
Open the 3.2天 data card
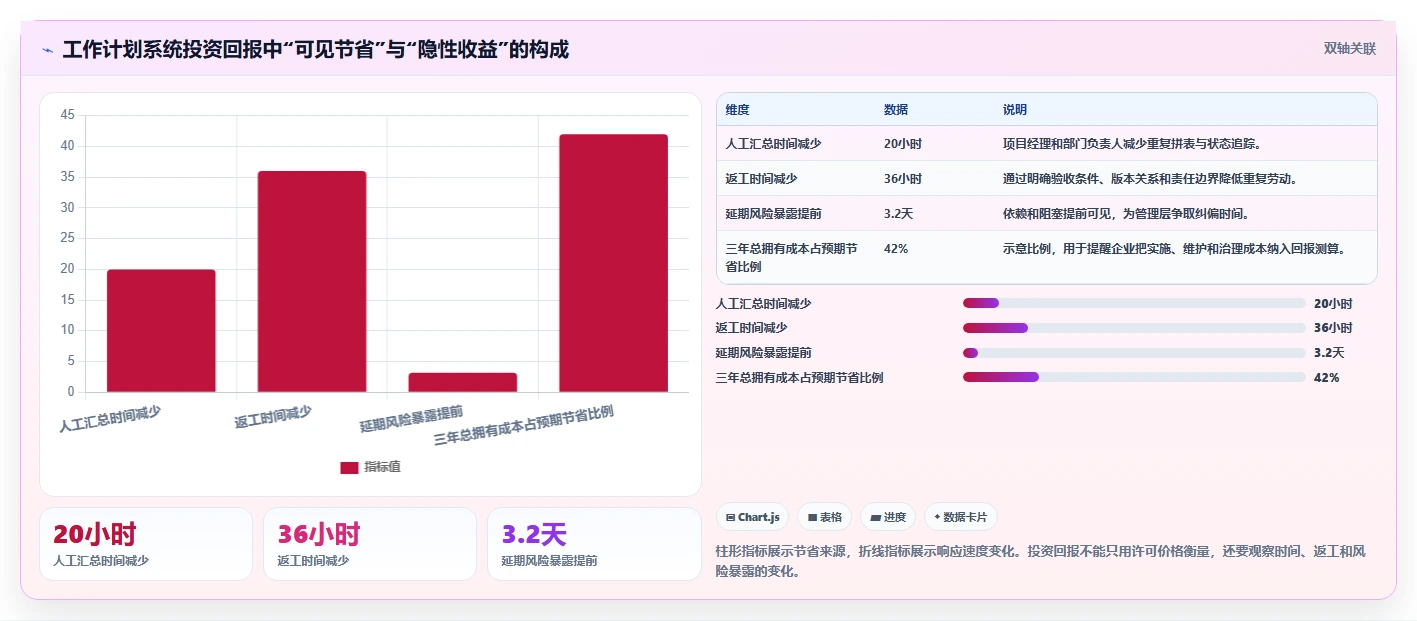tap(594, 544)
